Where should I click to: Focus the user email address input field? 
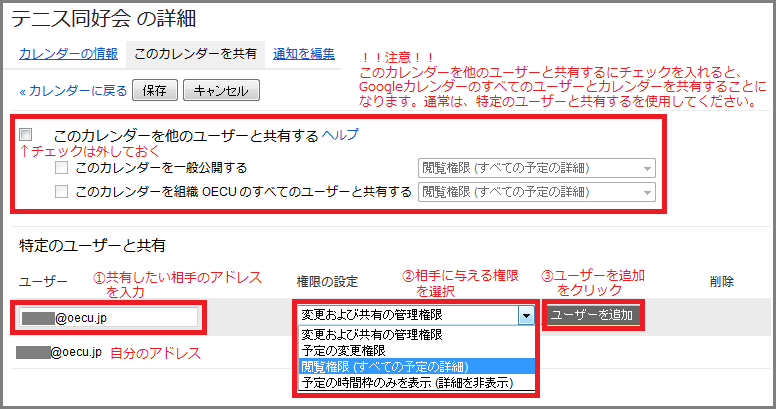click(110, 319)
